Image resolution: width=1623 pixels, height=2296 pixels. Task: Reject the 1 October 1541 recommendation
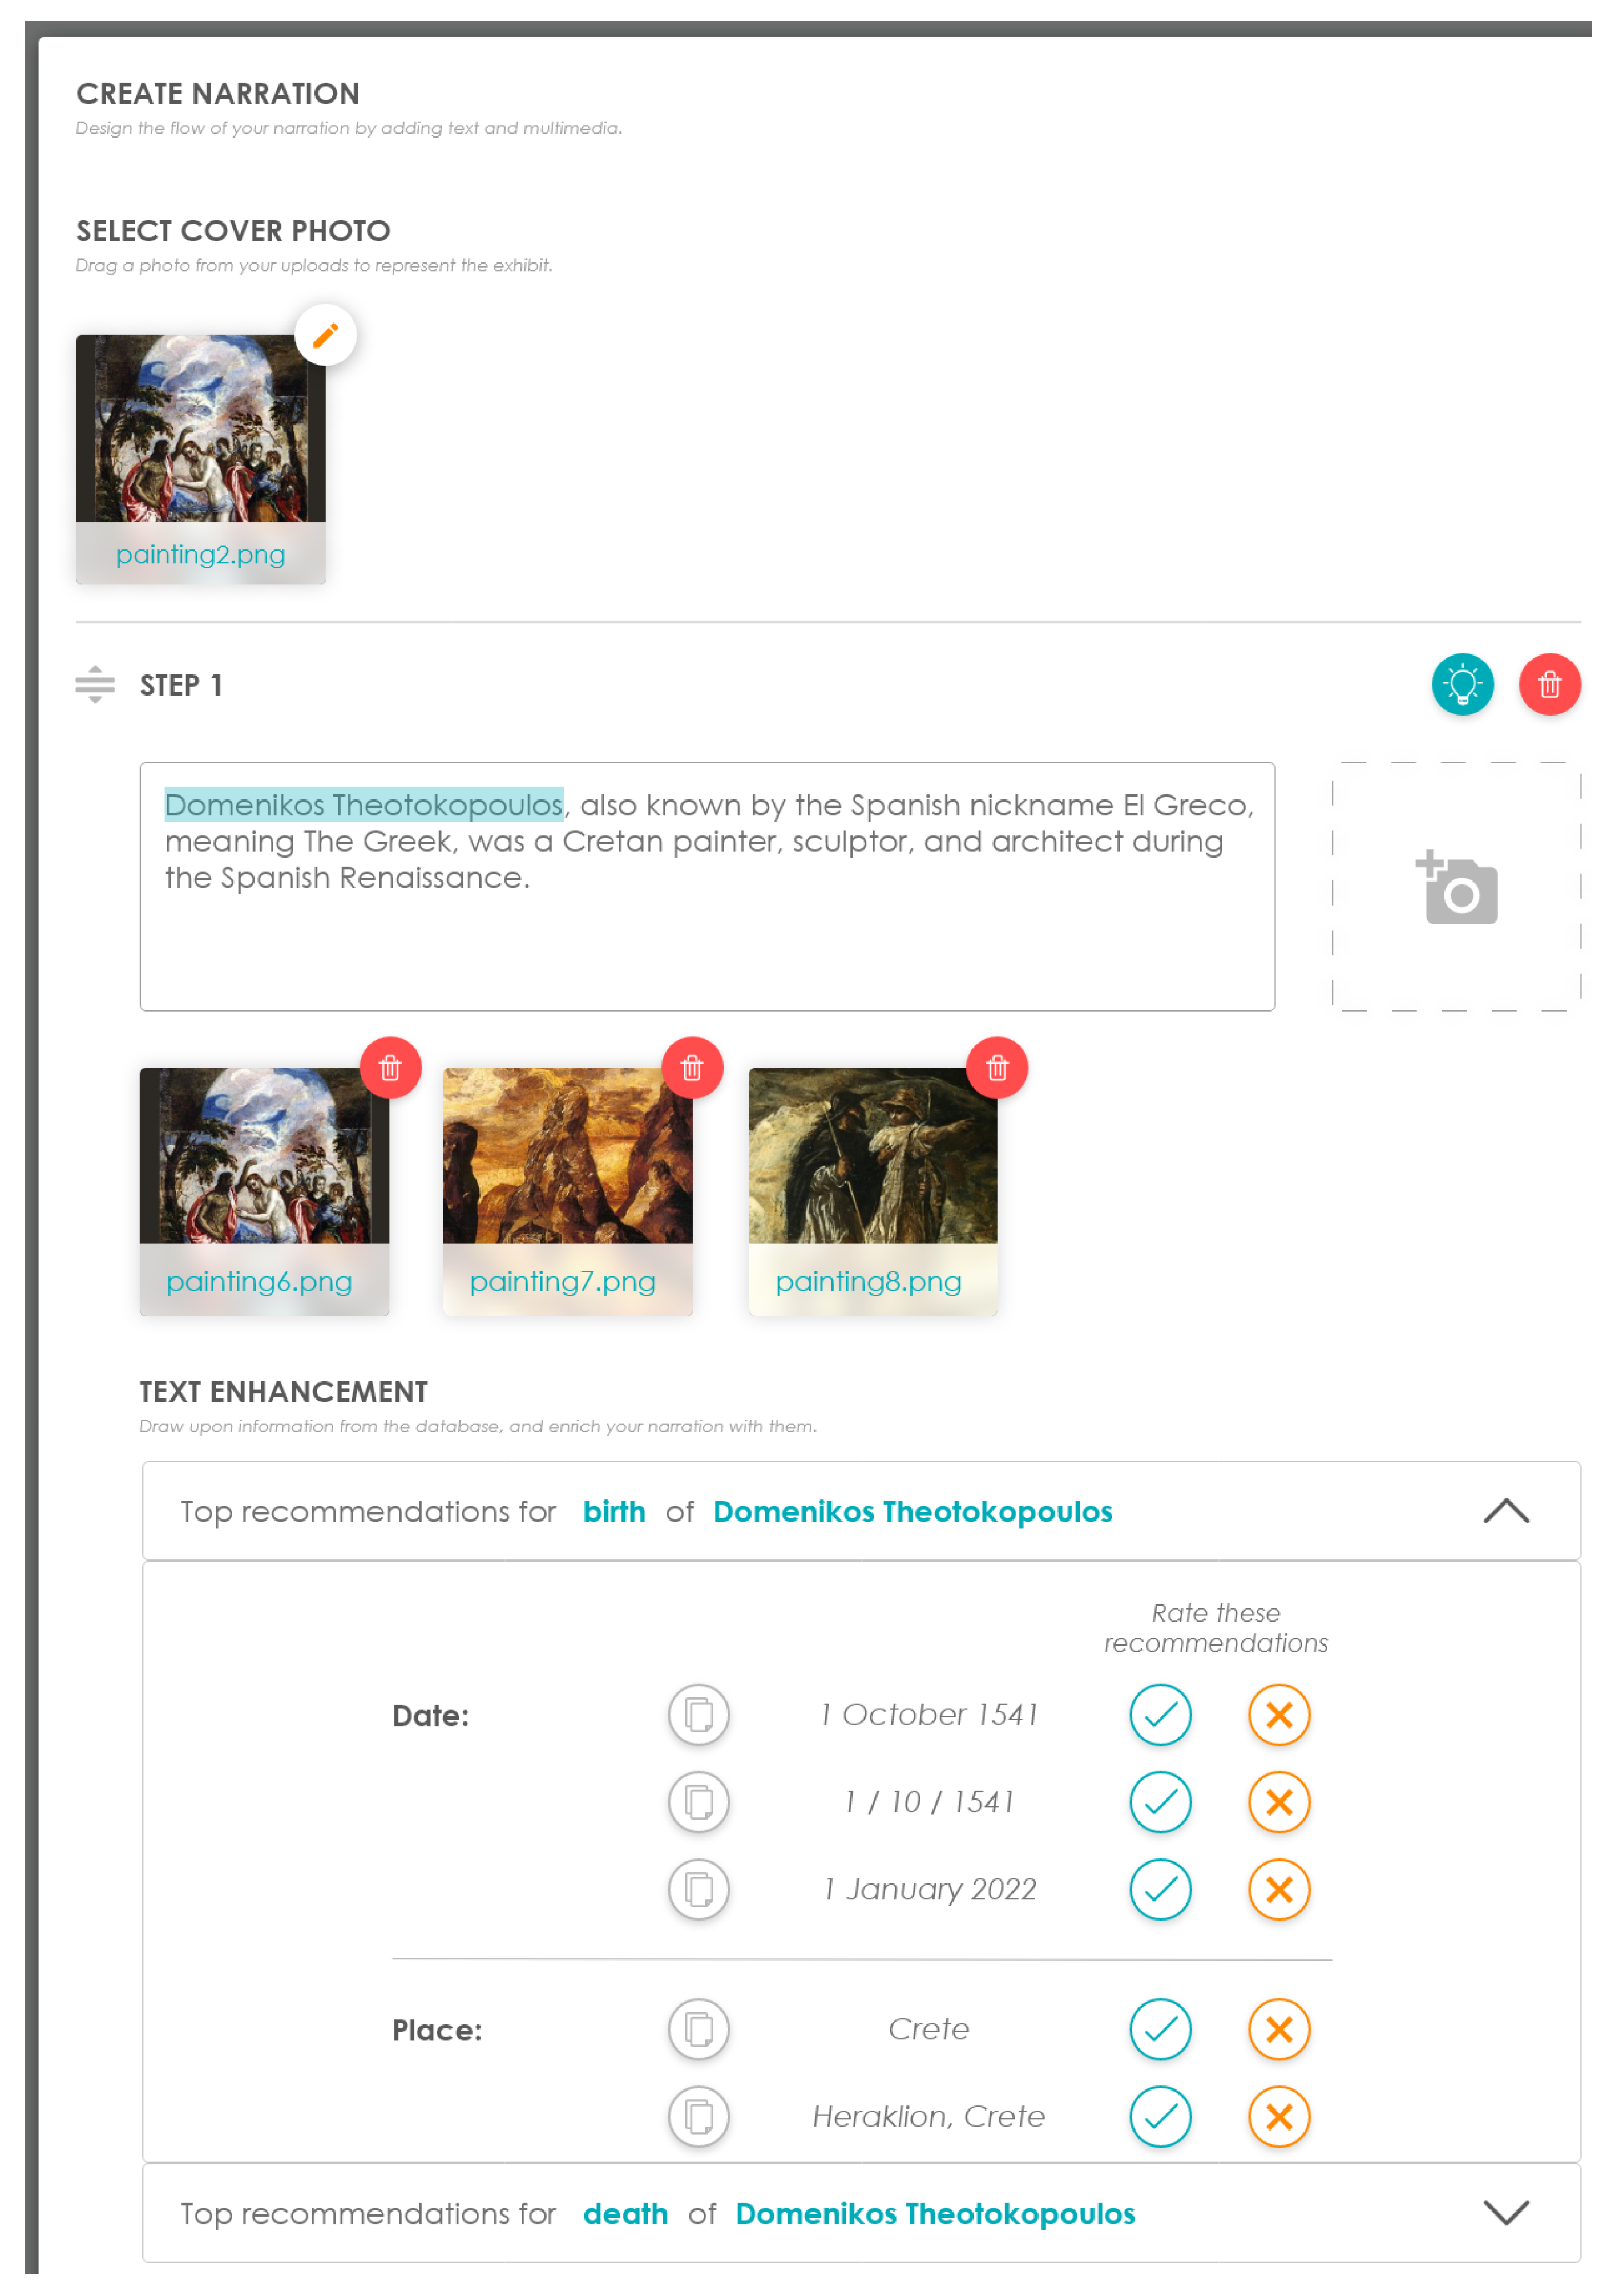[1279, 1715]
